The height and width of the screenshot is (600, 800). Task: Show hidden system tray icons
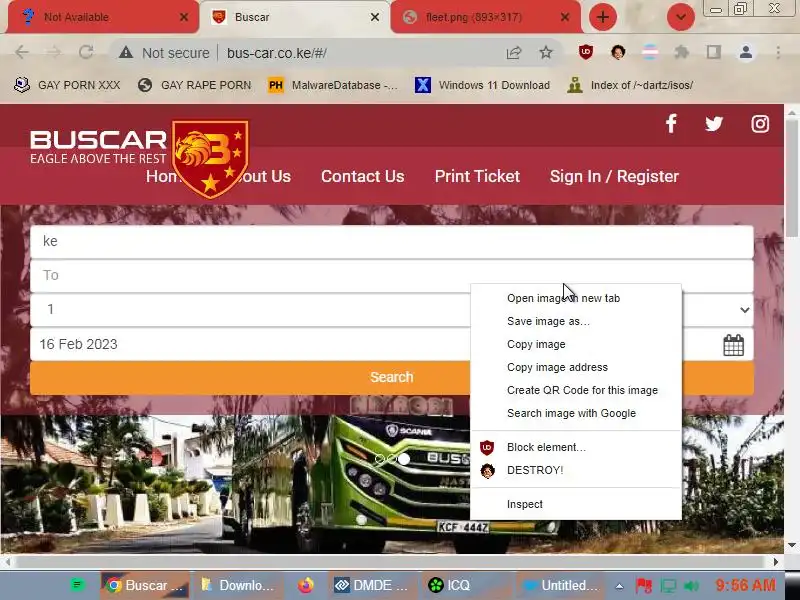coord(619,586)
